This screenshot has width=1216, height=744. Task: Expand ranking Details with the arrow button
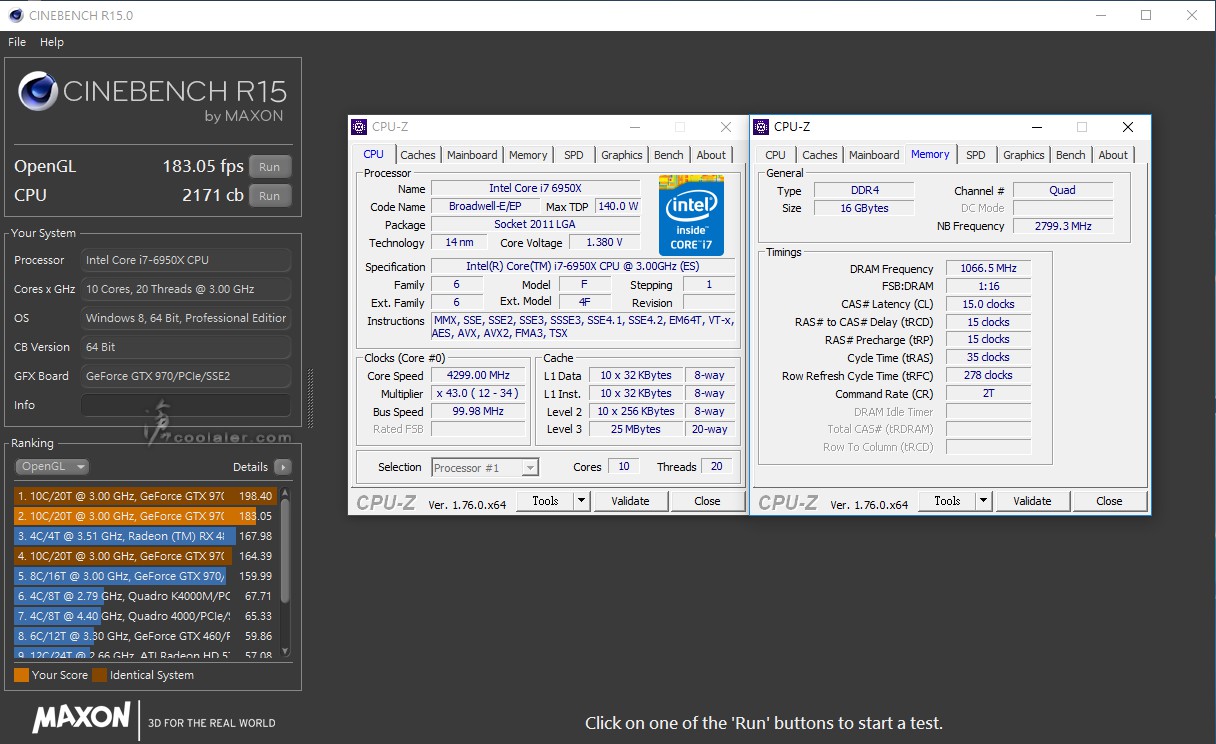(283, 467)
